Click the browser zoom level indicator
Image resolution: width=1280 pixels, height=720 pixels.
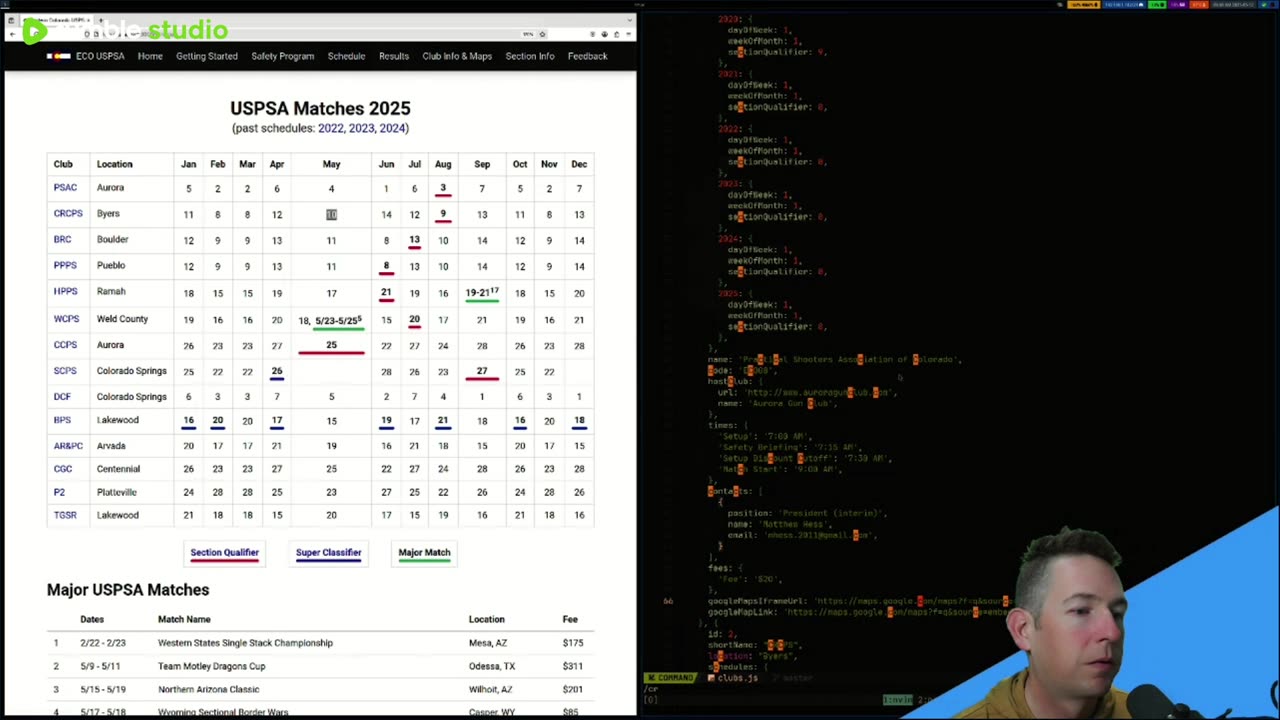tap(528, 34)
